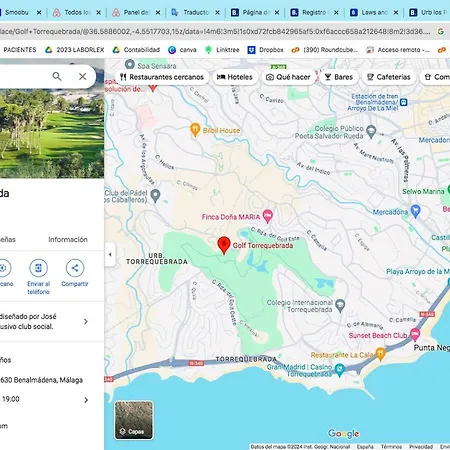Click the Bibil House restaurant pin

click(x=195, y=130)
